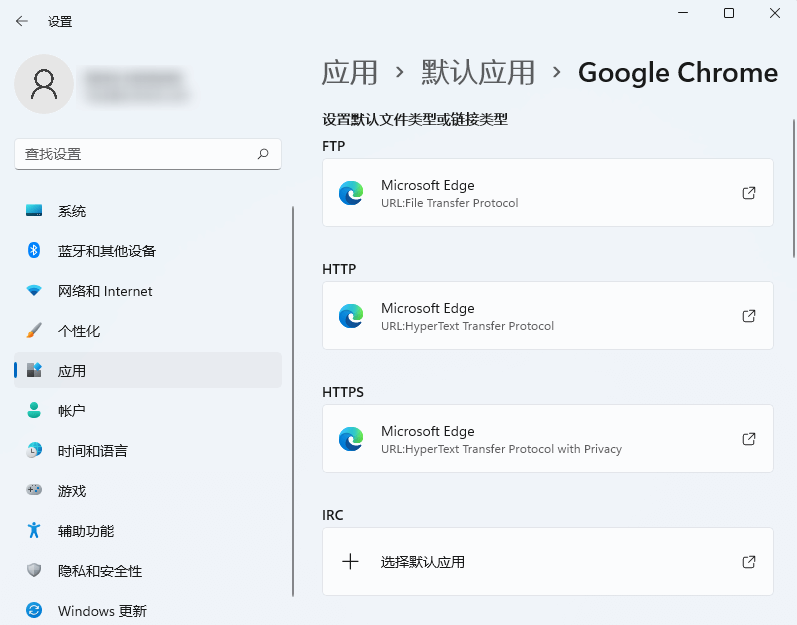The width and height of the screenshot is (797, 625).
Task: Open 网络和 Internet settings
Action: (148, 291)
